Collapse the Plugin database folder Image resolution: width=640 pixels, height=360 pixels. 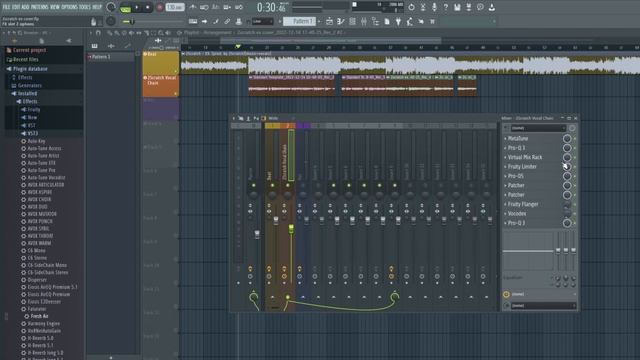[x=29, y=69]
